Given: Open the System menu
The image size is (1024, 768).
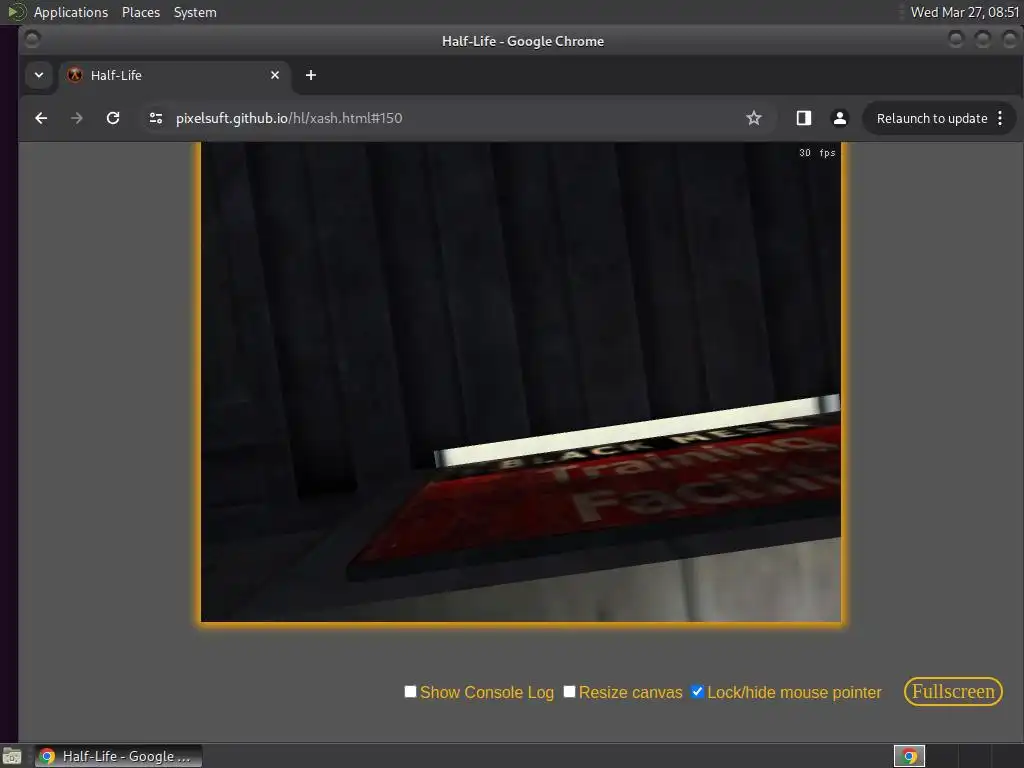Looking at the screenshot, I should click(195, 12).
